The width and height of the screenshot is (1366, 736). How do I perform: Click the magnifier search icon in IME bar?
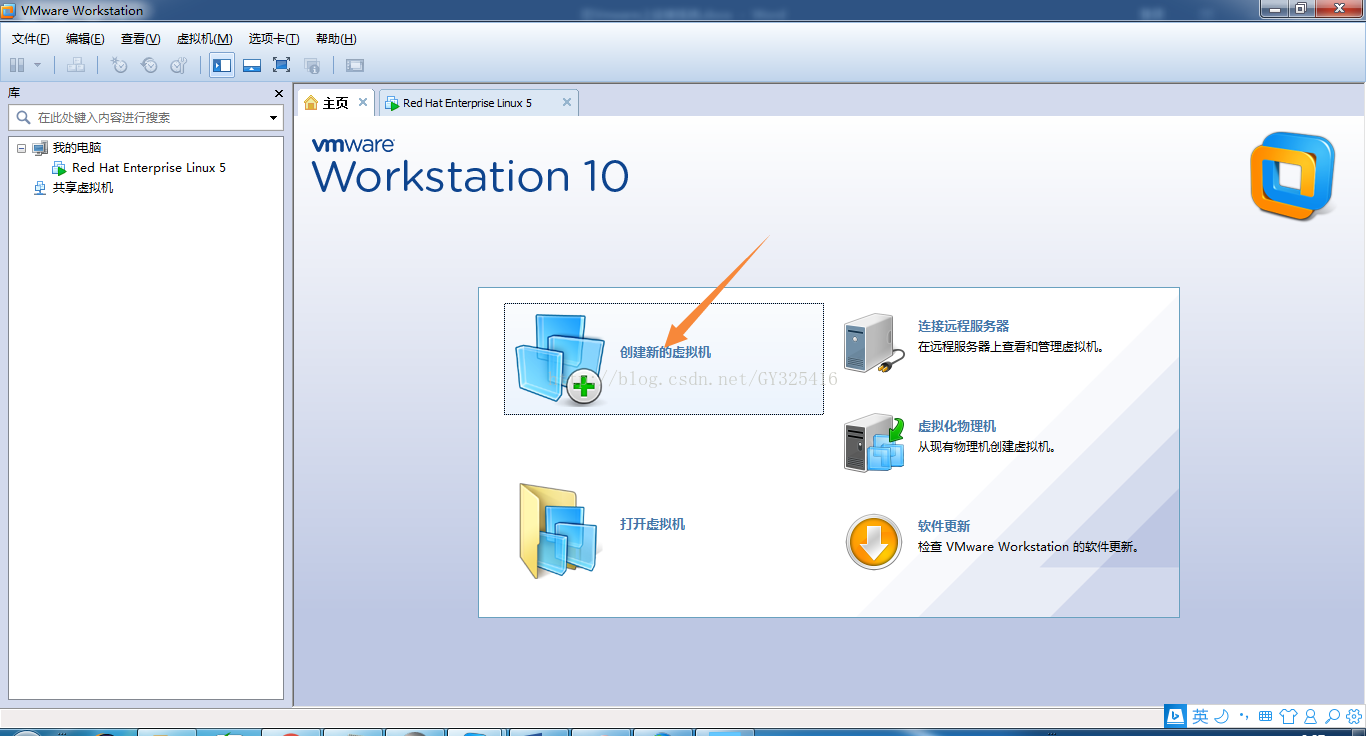[x=1332, y=716]
